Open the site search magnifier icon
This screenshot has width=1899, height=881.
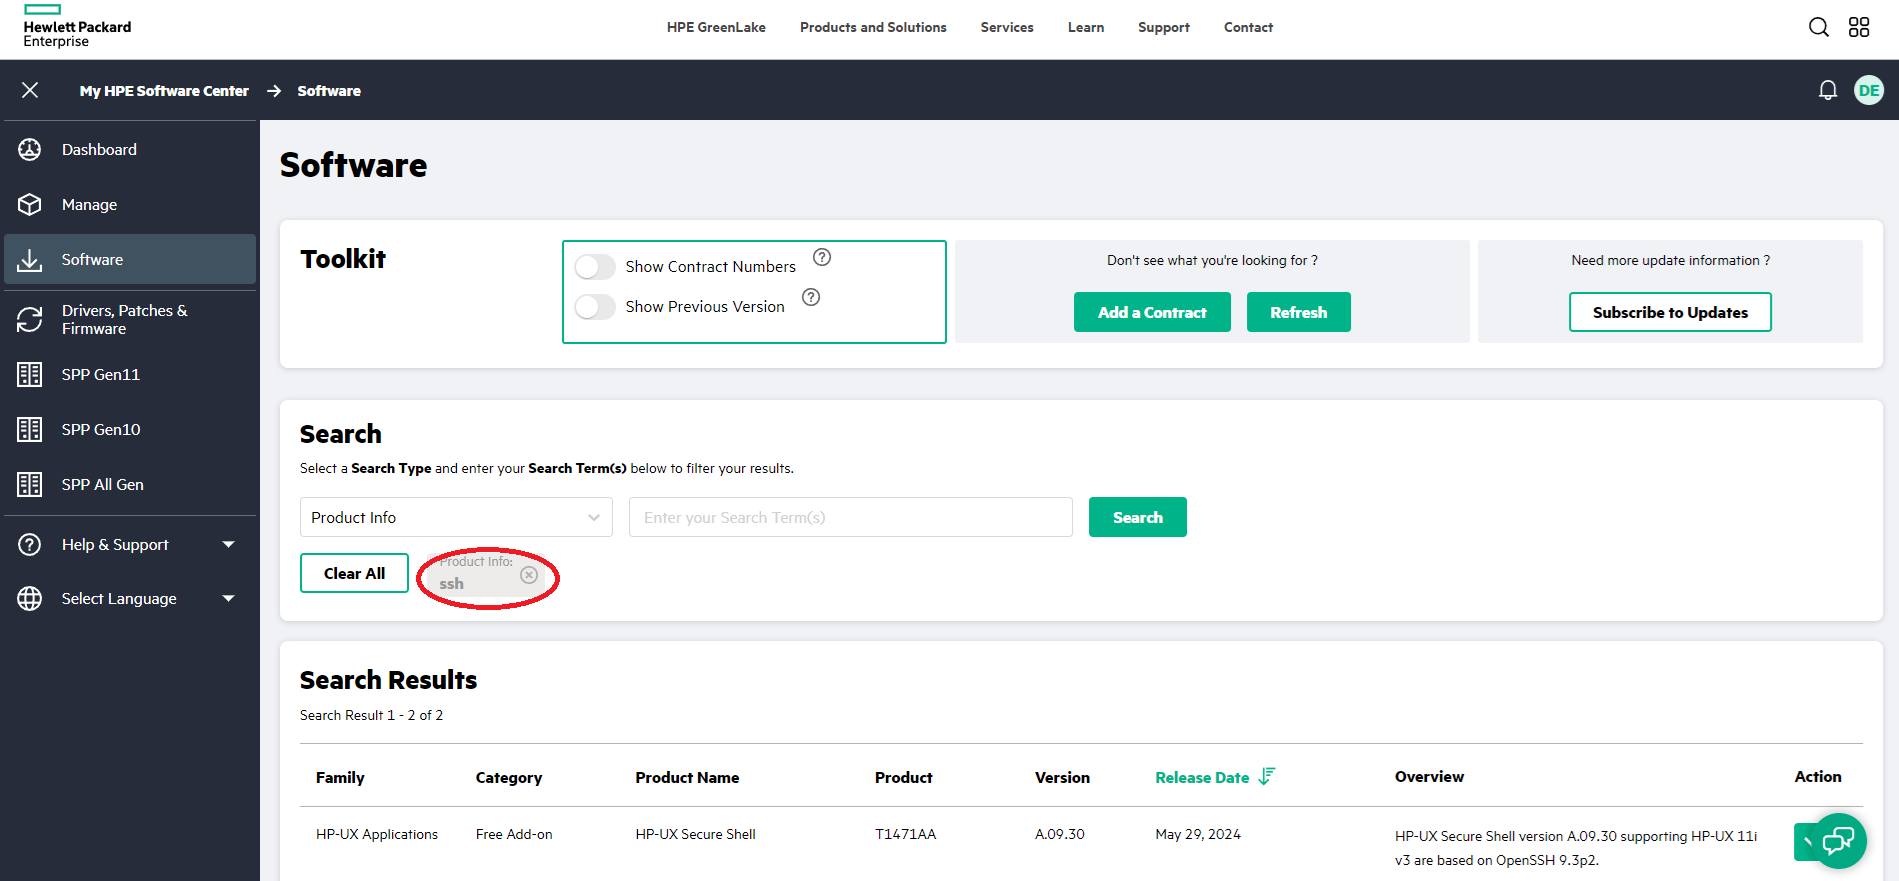(x=1819, y=27)
